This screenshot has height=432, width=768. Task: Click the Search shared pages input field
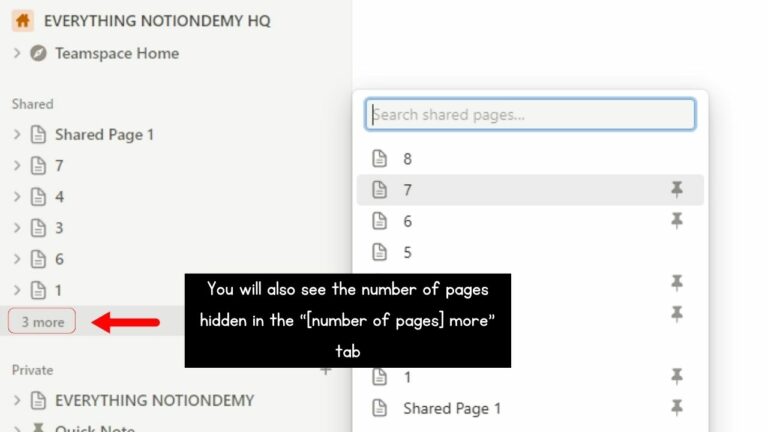click(x=530, y=115)
